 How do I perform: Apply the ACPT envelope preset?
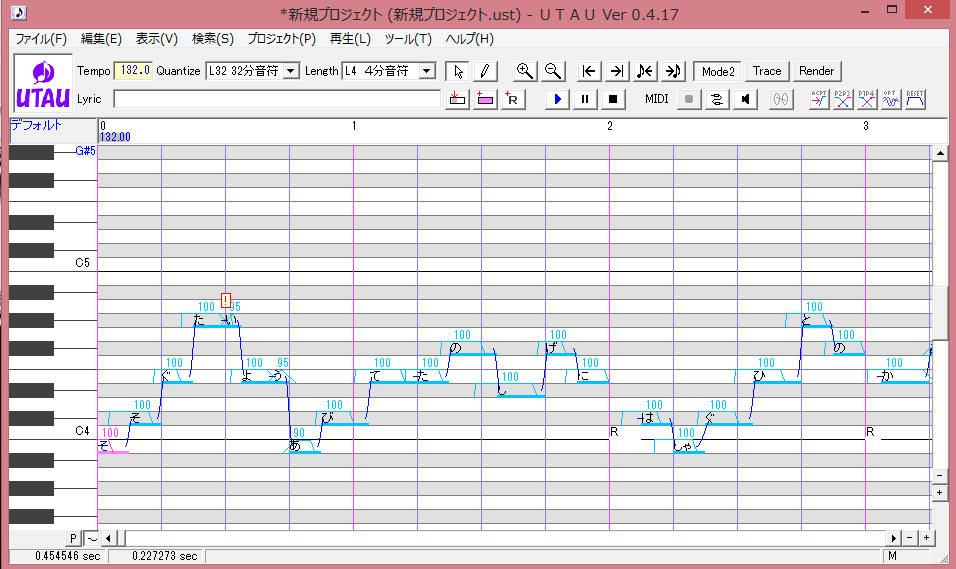(x=819, y=99)
